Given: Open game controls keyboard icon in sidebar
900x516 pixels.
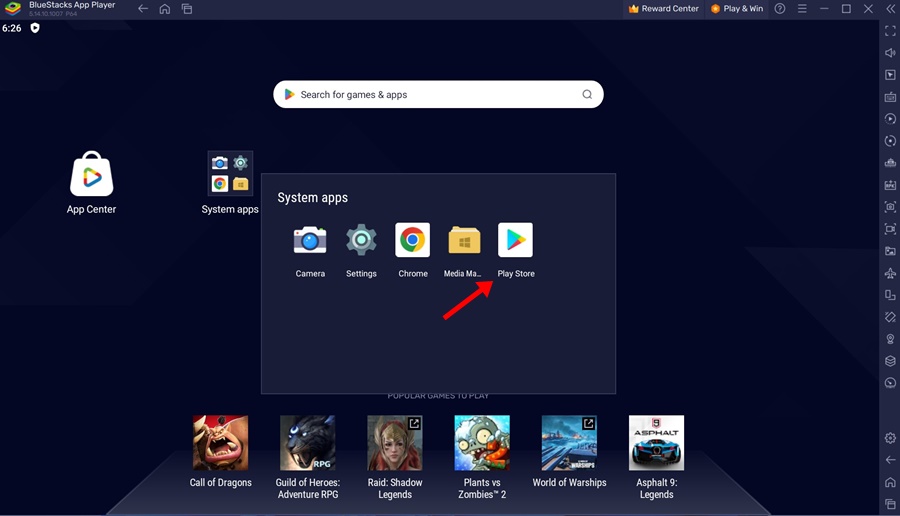Looking at the screenshot, I should 890,97.
